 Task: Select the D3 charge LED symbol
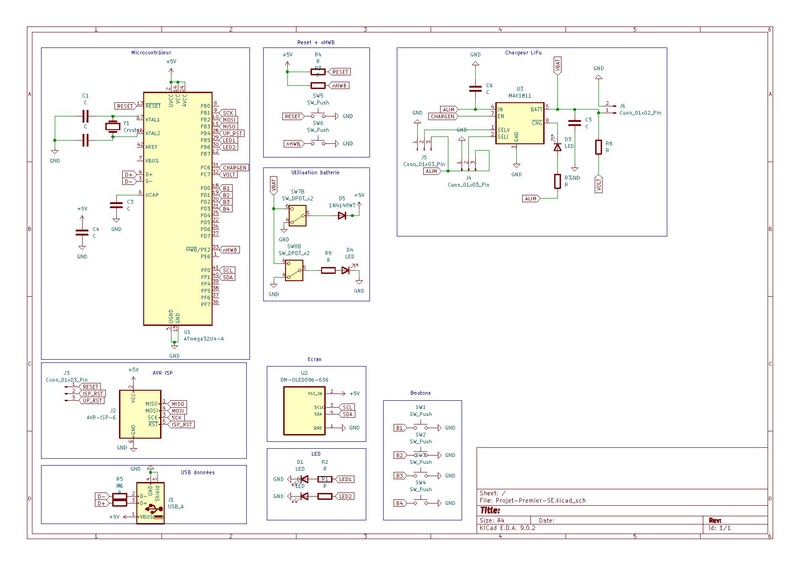coord(557,147)
